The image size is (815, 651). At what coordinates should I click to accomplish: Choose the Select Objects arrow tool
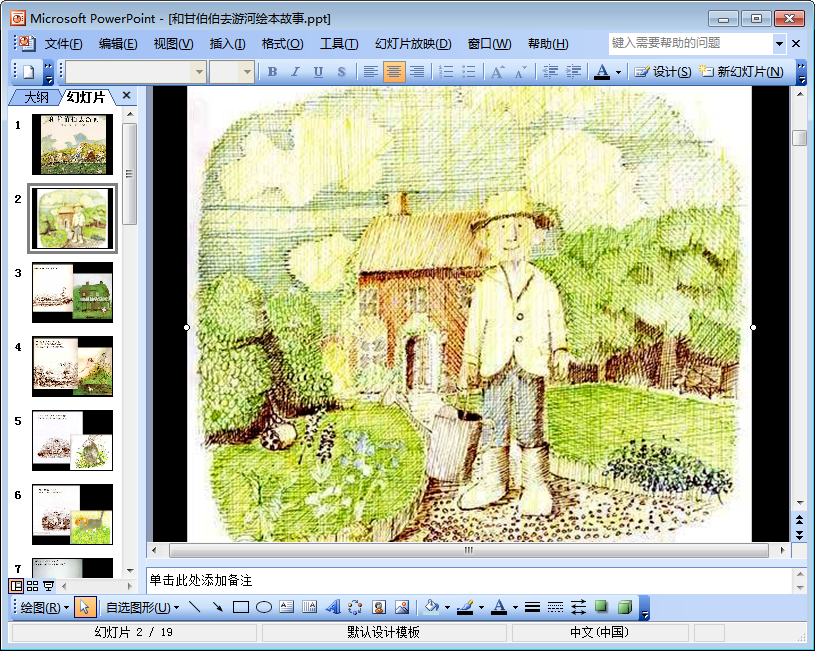click(85, 607)
